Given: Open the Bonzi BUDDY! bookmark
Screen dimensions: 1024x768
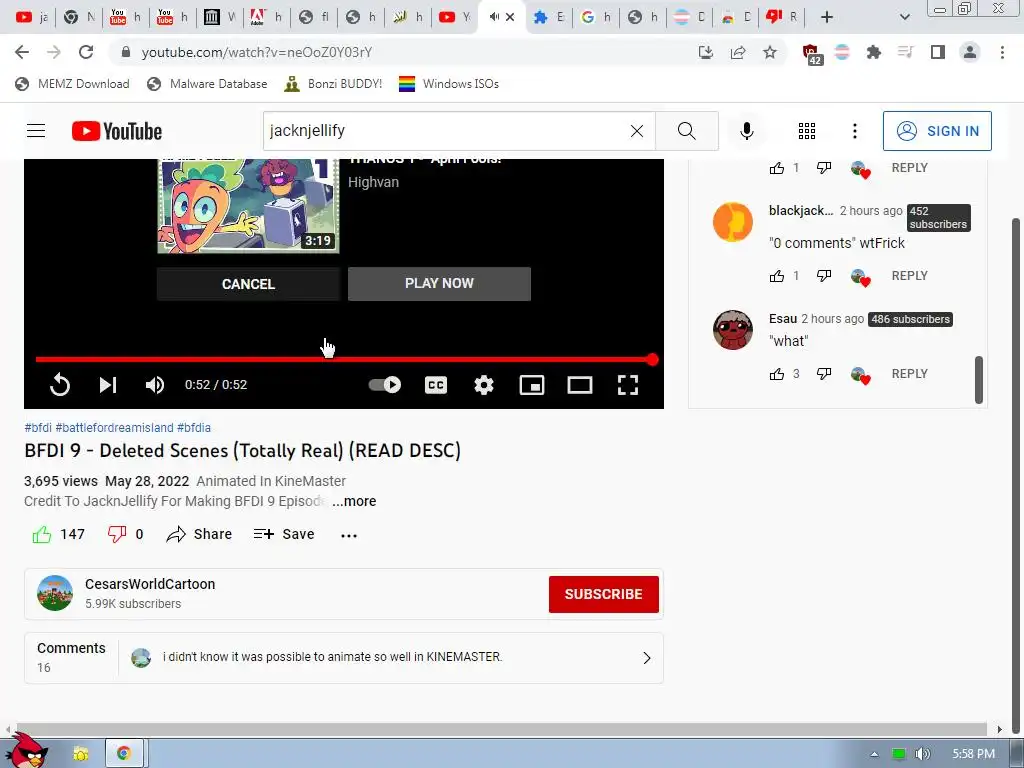Looking at the screenshot, I should click(333, 84).
